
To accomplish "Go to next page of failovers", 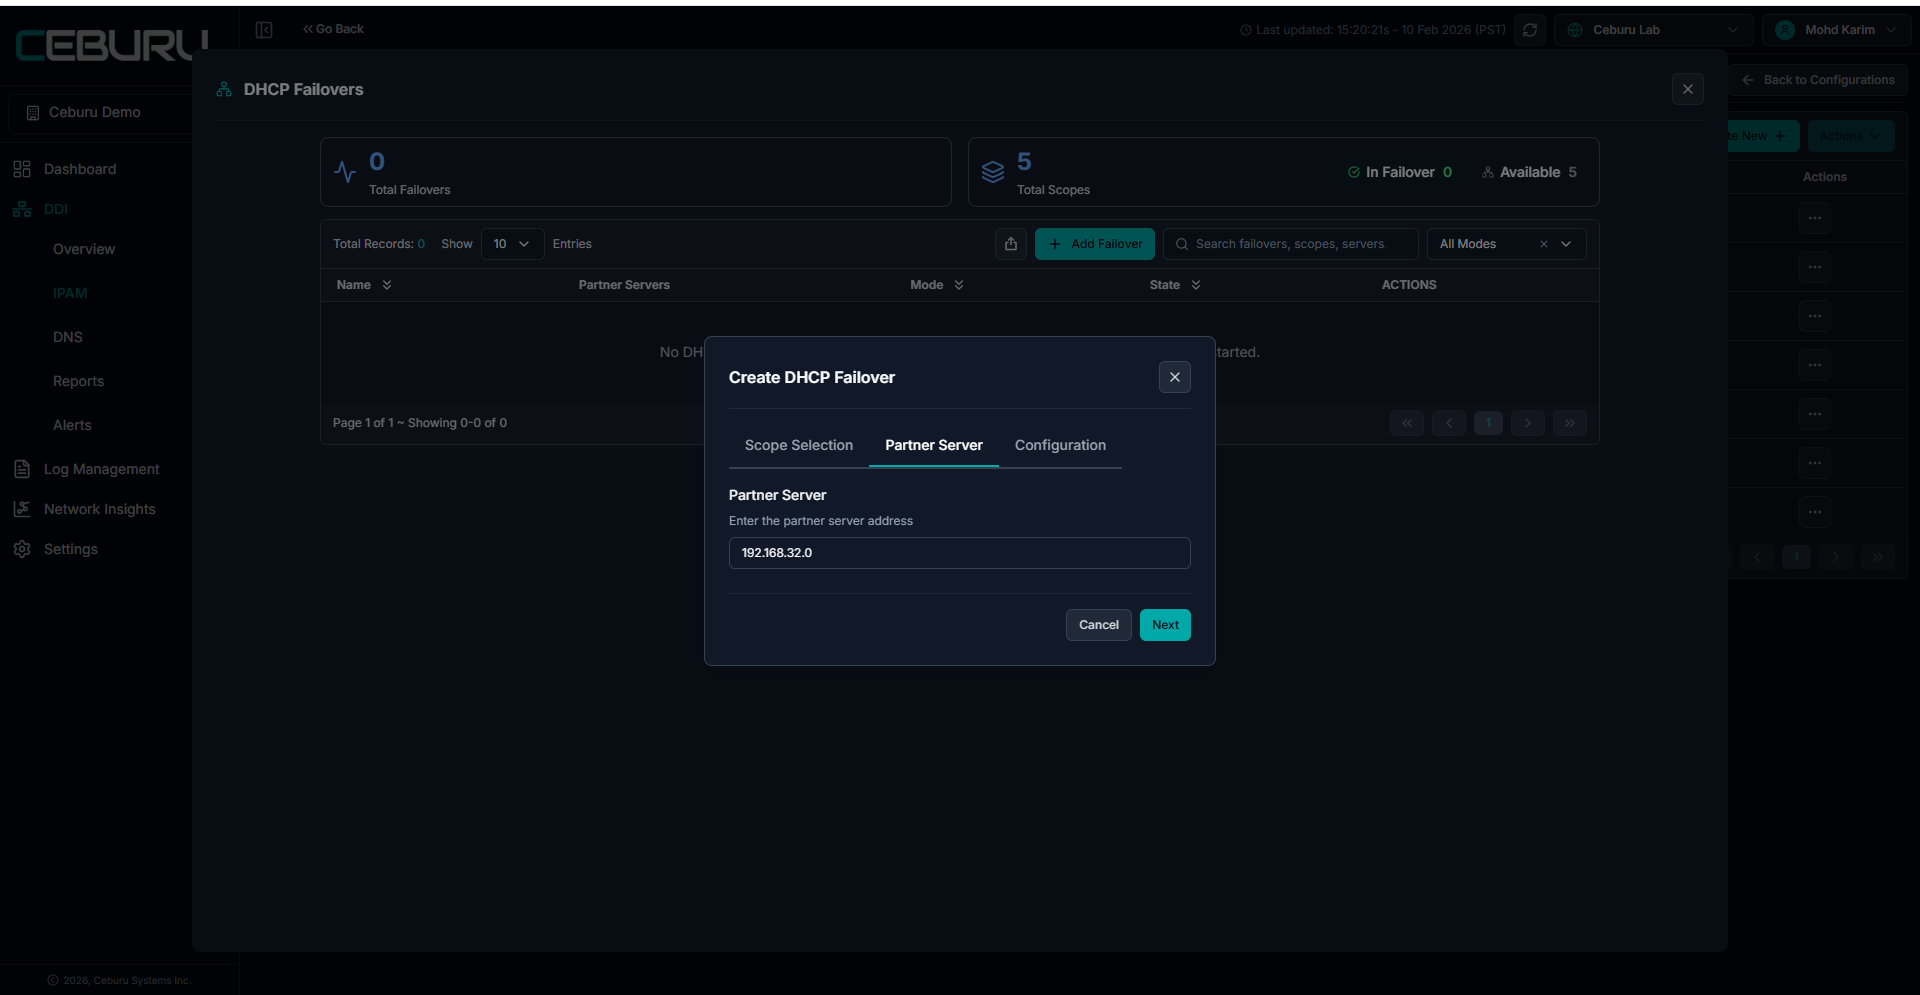I will point(1528,423).
